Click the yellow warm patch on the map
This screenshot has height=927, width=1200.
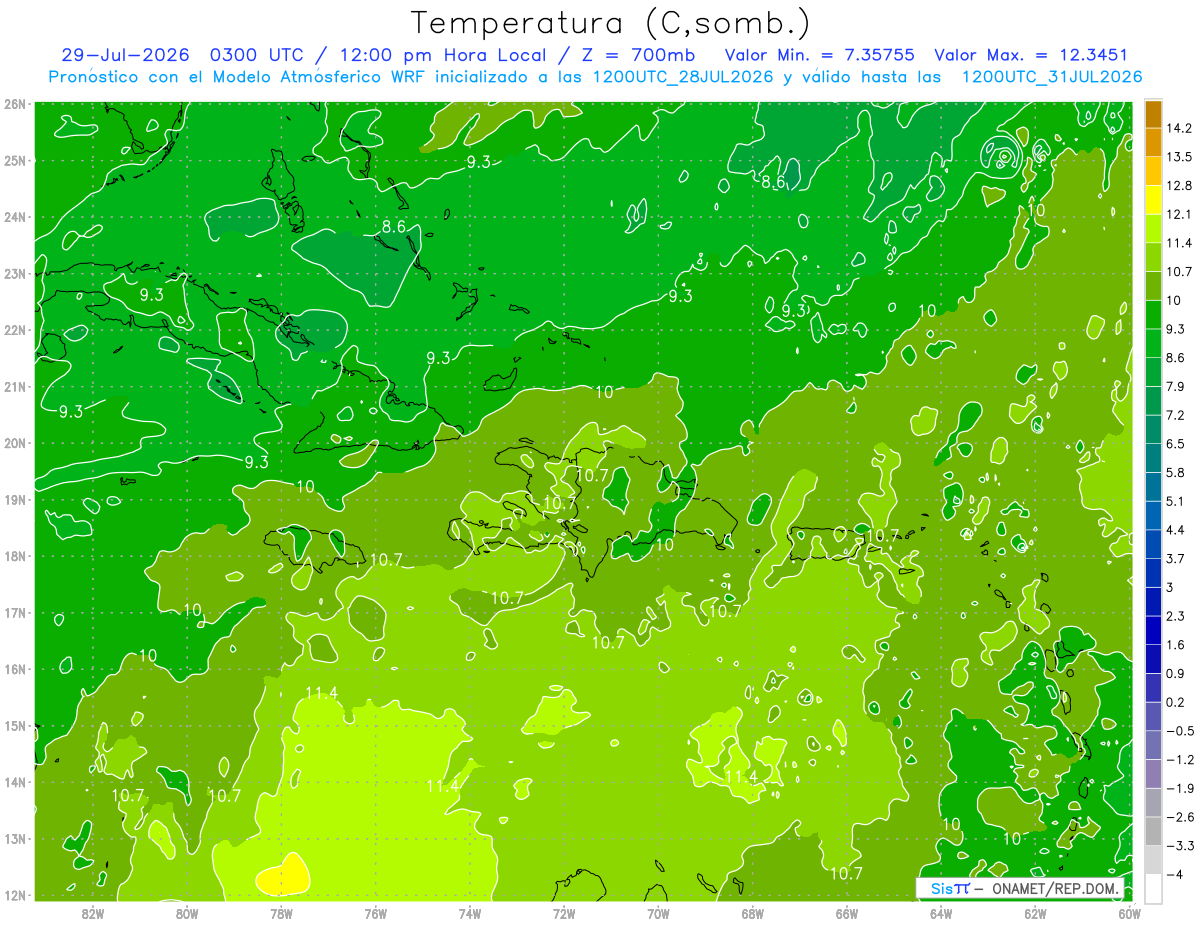point(283,877)
